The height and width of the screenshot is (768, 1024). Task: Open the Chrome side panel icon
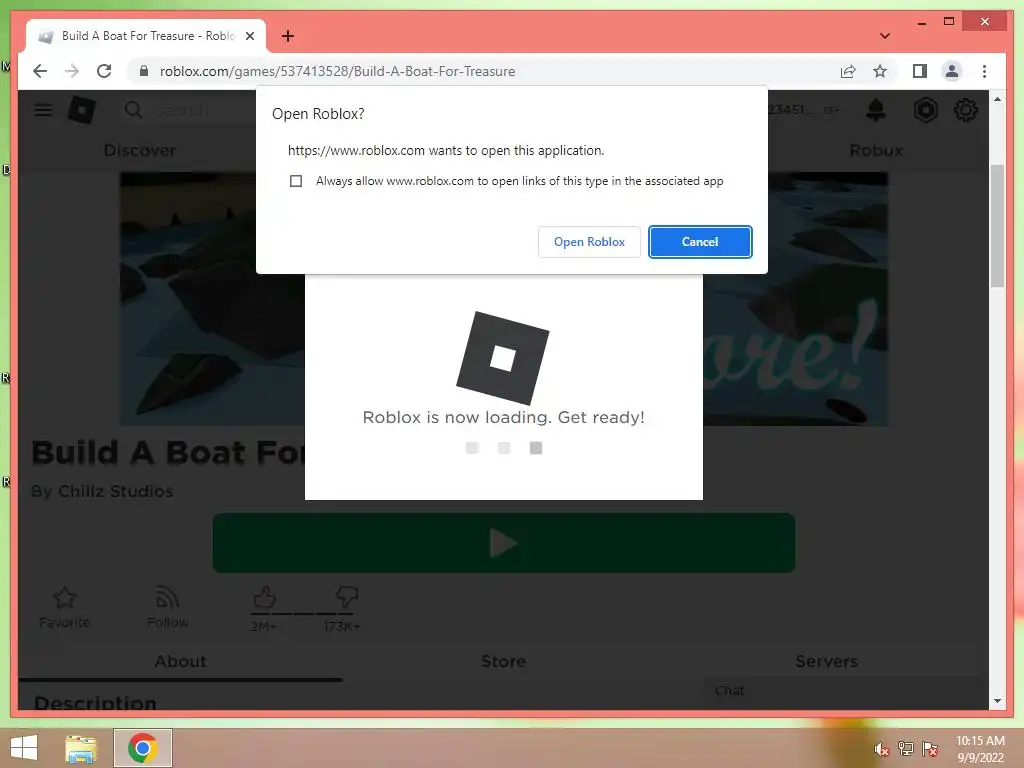pos(920,71)
